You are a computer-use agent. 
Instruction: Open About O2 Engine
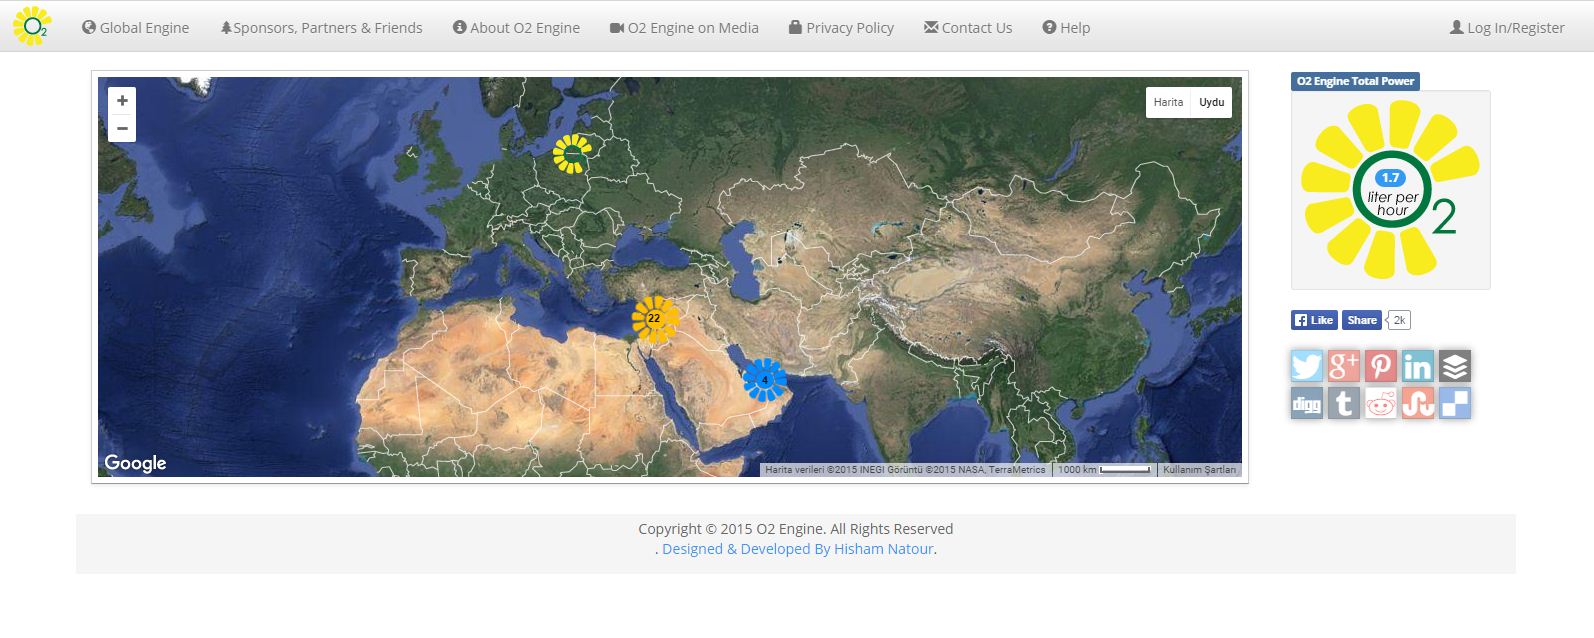pyautogui.click(x=516, y=28)
